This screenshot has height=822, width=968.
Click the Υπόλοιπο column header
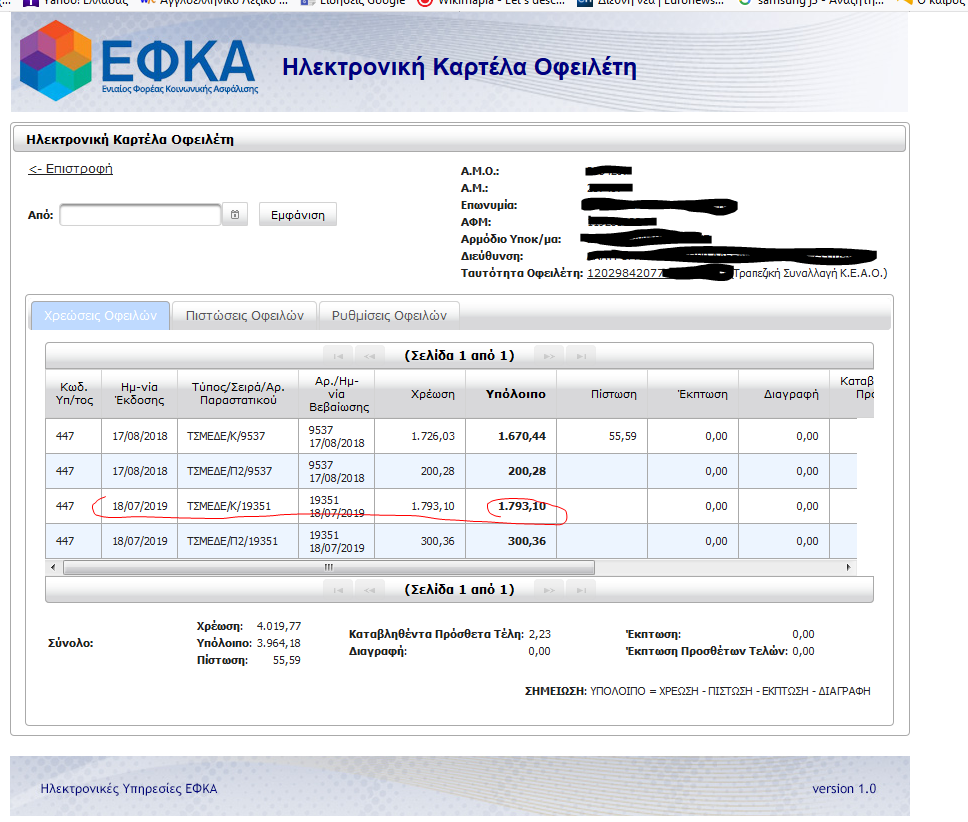pyautogui.click(x=515, y=394)
